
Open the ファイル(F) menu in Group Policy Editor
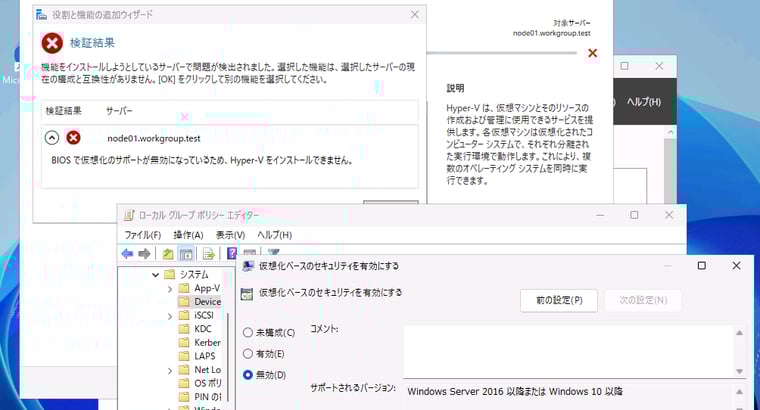[142, 235]
